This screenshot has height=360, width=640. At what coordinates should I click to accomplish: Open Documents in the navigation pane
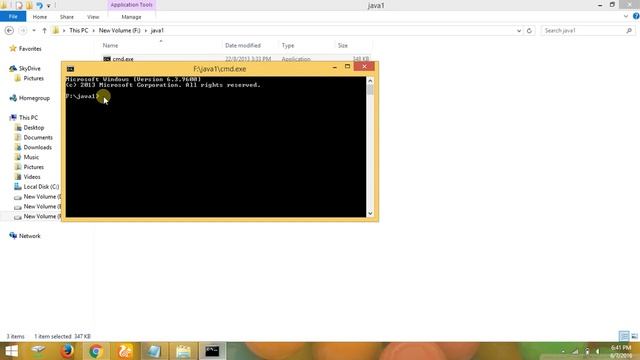pyautogui.click(x=38, y=137)
